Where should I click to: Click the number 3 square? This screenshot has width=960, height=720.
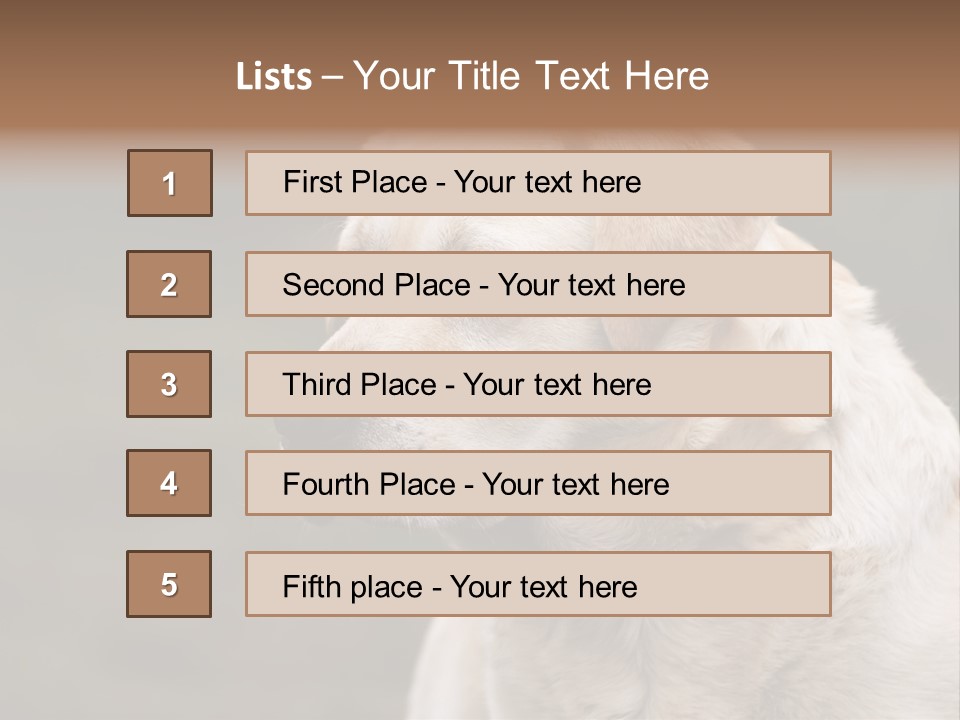point(169,384)
